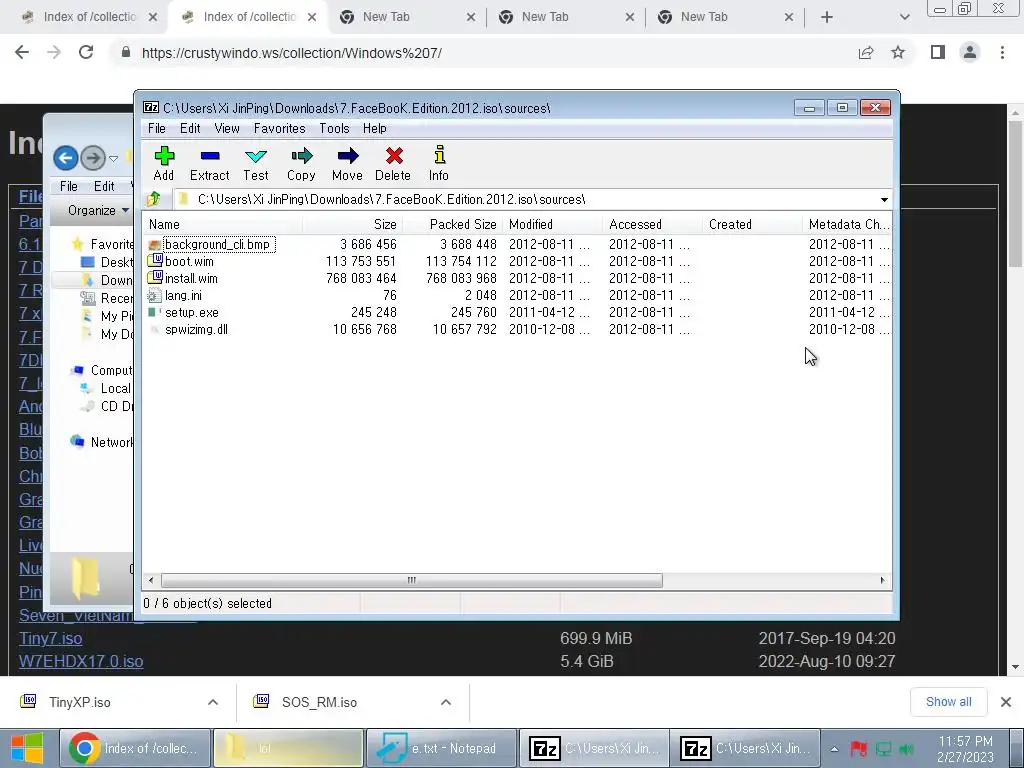Open the View menu in 7-Zip
Image resolution: width=1024 pixels, height=768 pixels.
tap(227, 128)
